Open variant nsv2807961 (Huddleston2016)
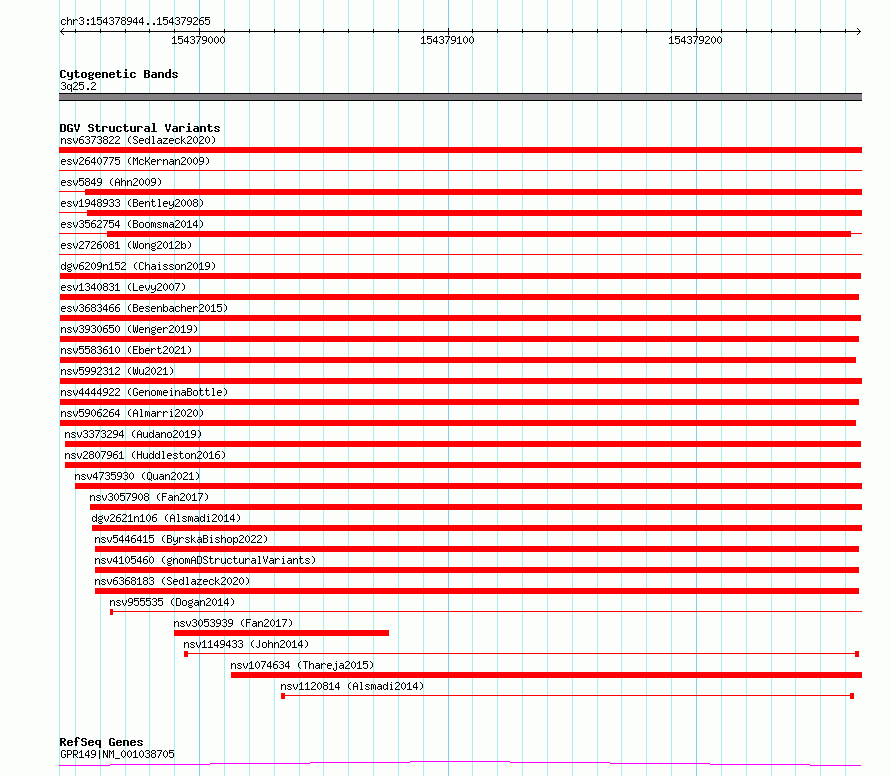 pos(145,455)
